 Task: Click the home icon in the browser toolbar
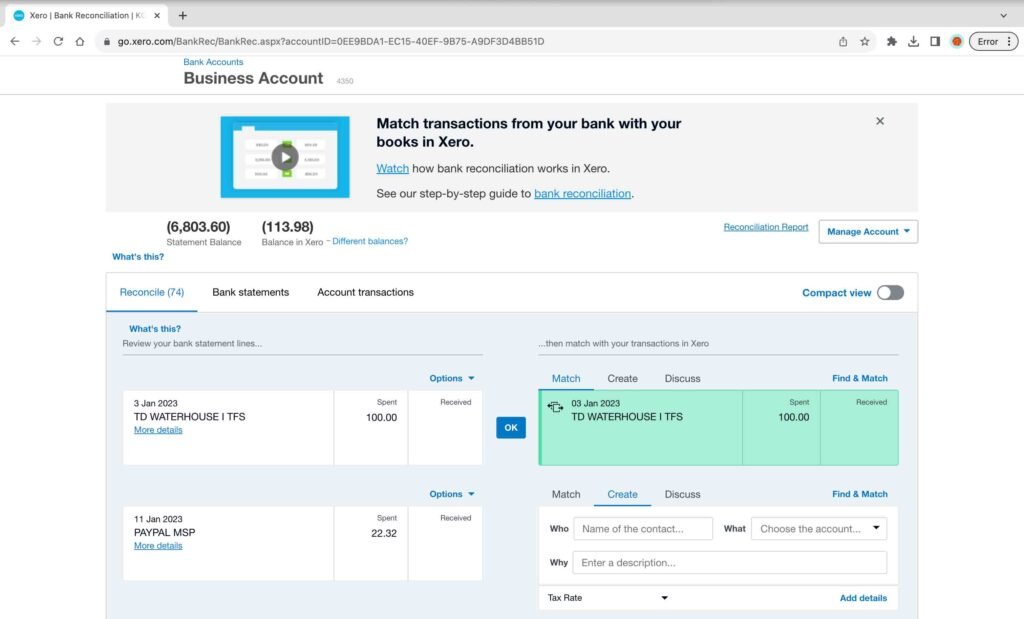pyautogui.click(x=80, y=42)
